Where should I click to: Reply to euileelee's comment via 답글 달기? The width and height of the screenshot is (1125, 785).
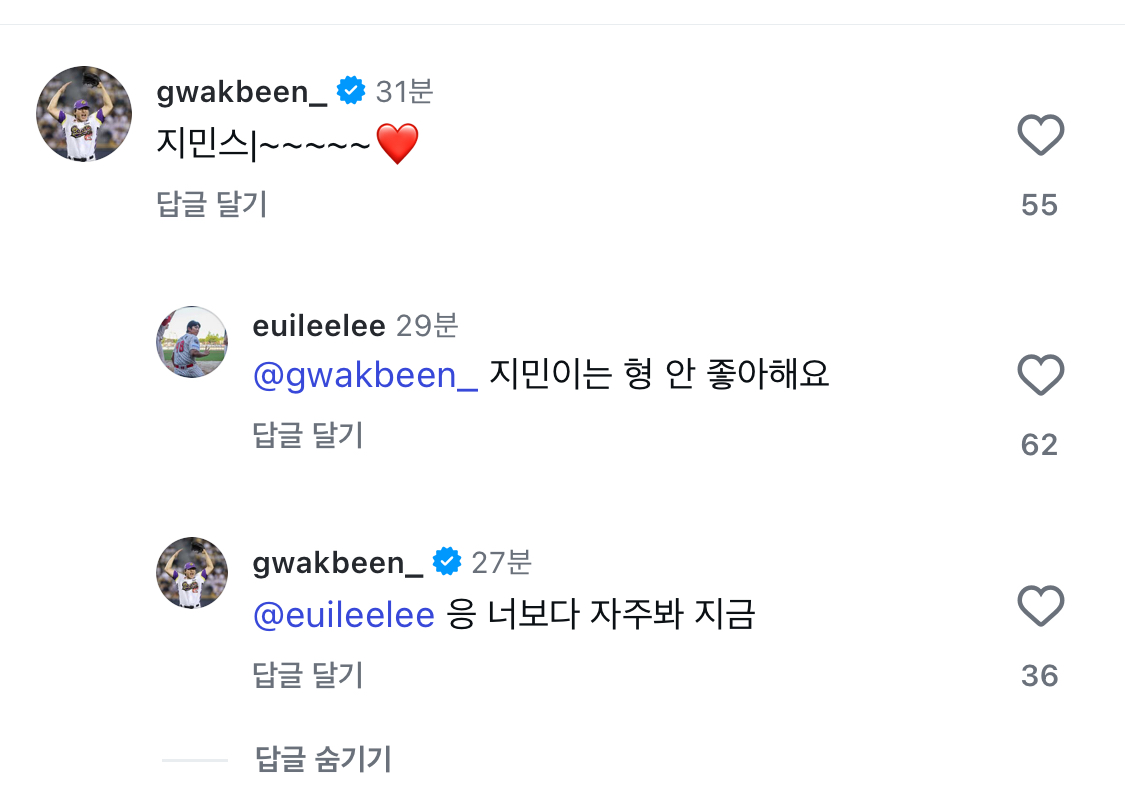click(308, 435)
